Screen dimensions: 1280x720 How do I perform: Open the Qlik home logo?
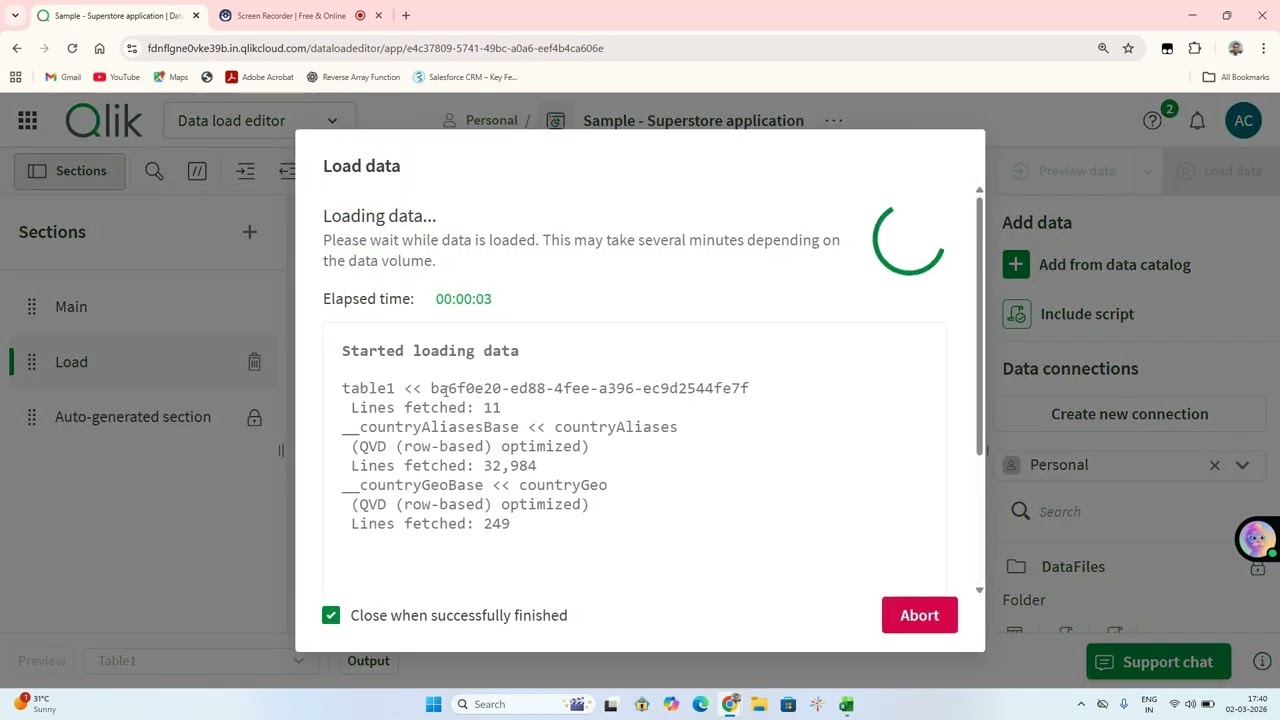point(104,121)
